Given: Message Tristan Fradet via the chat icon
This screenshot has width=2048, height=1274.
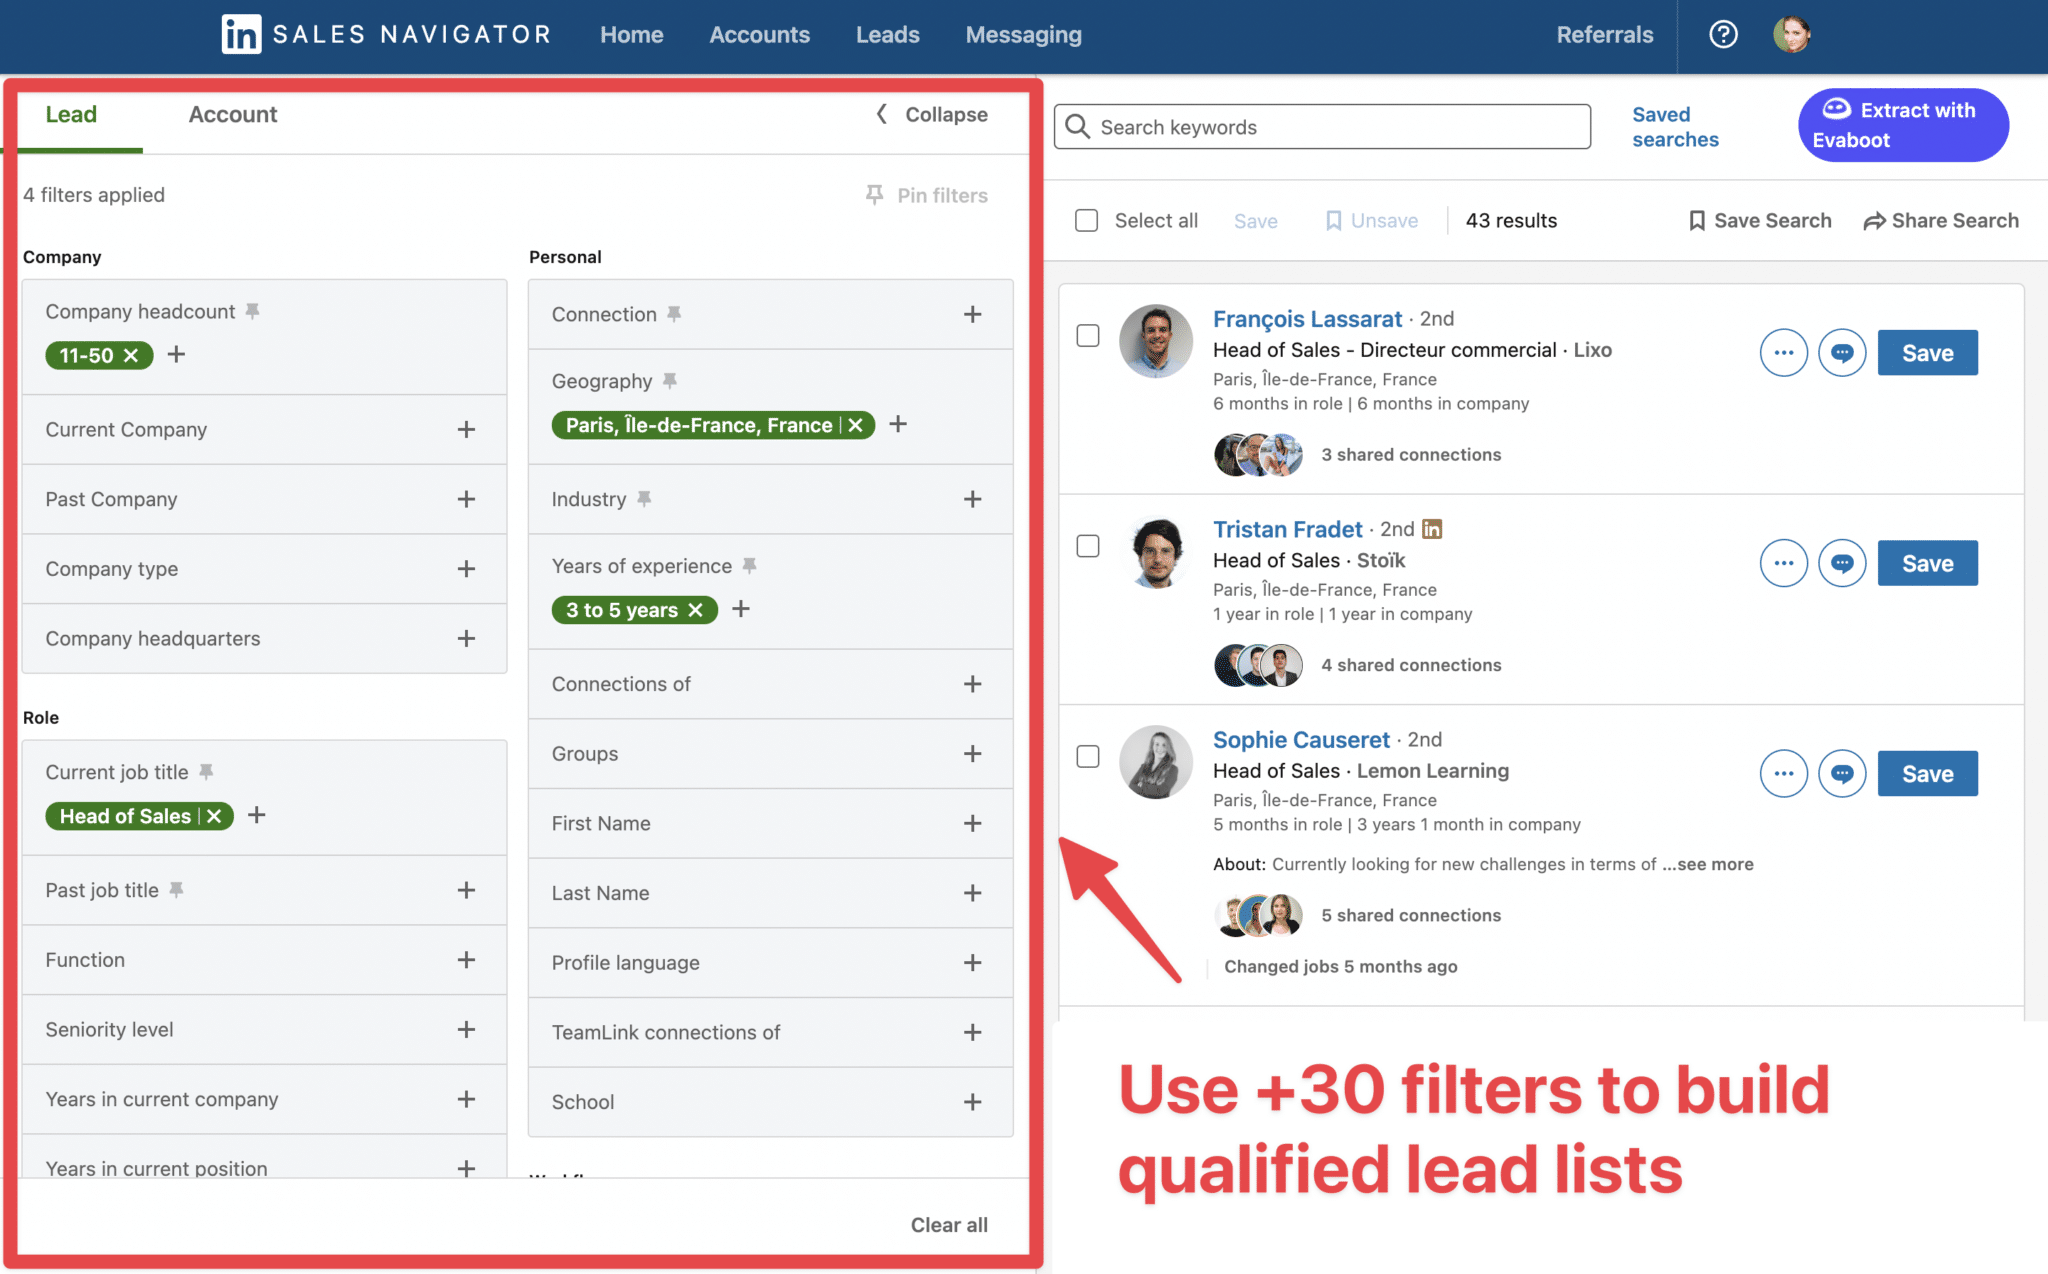Looking at the screenshot, I should click(1842, 563).
